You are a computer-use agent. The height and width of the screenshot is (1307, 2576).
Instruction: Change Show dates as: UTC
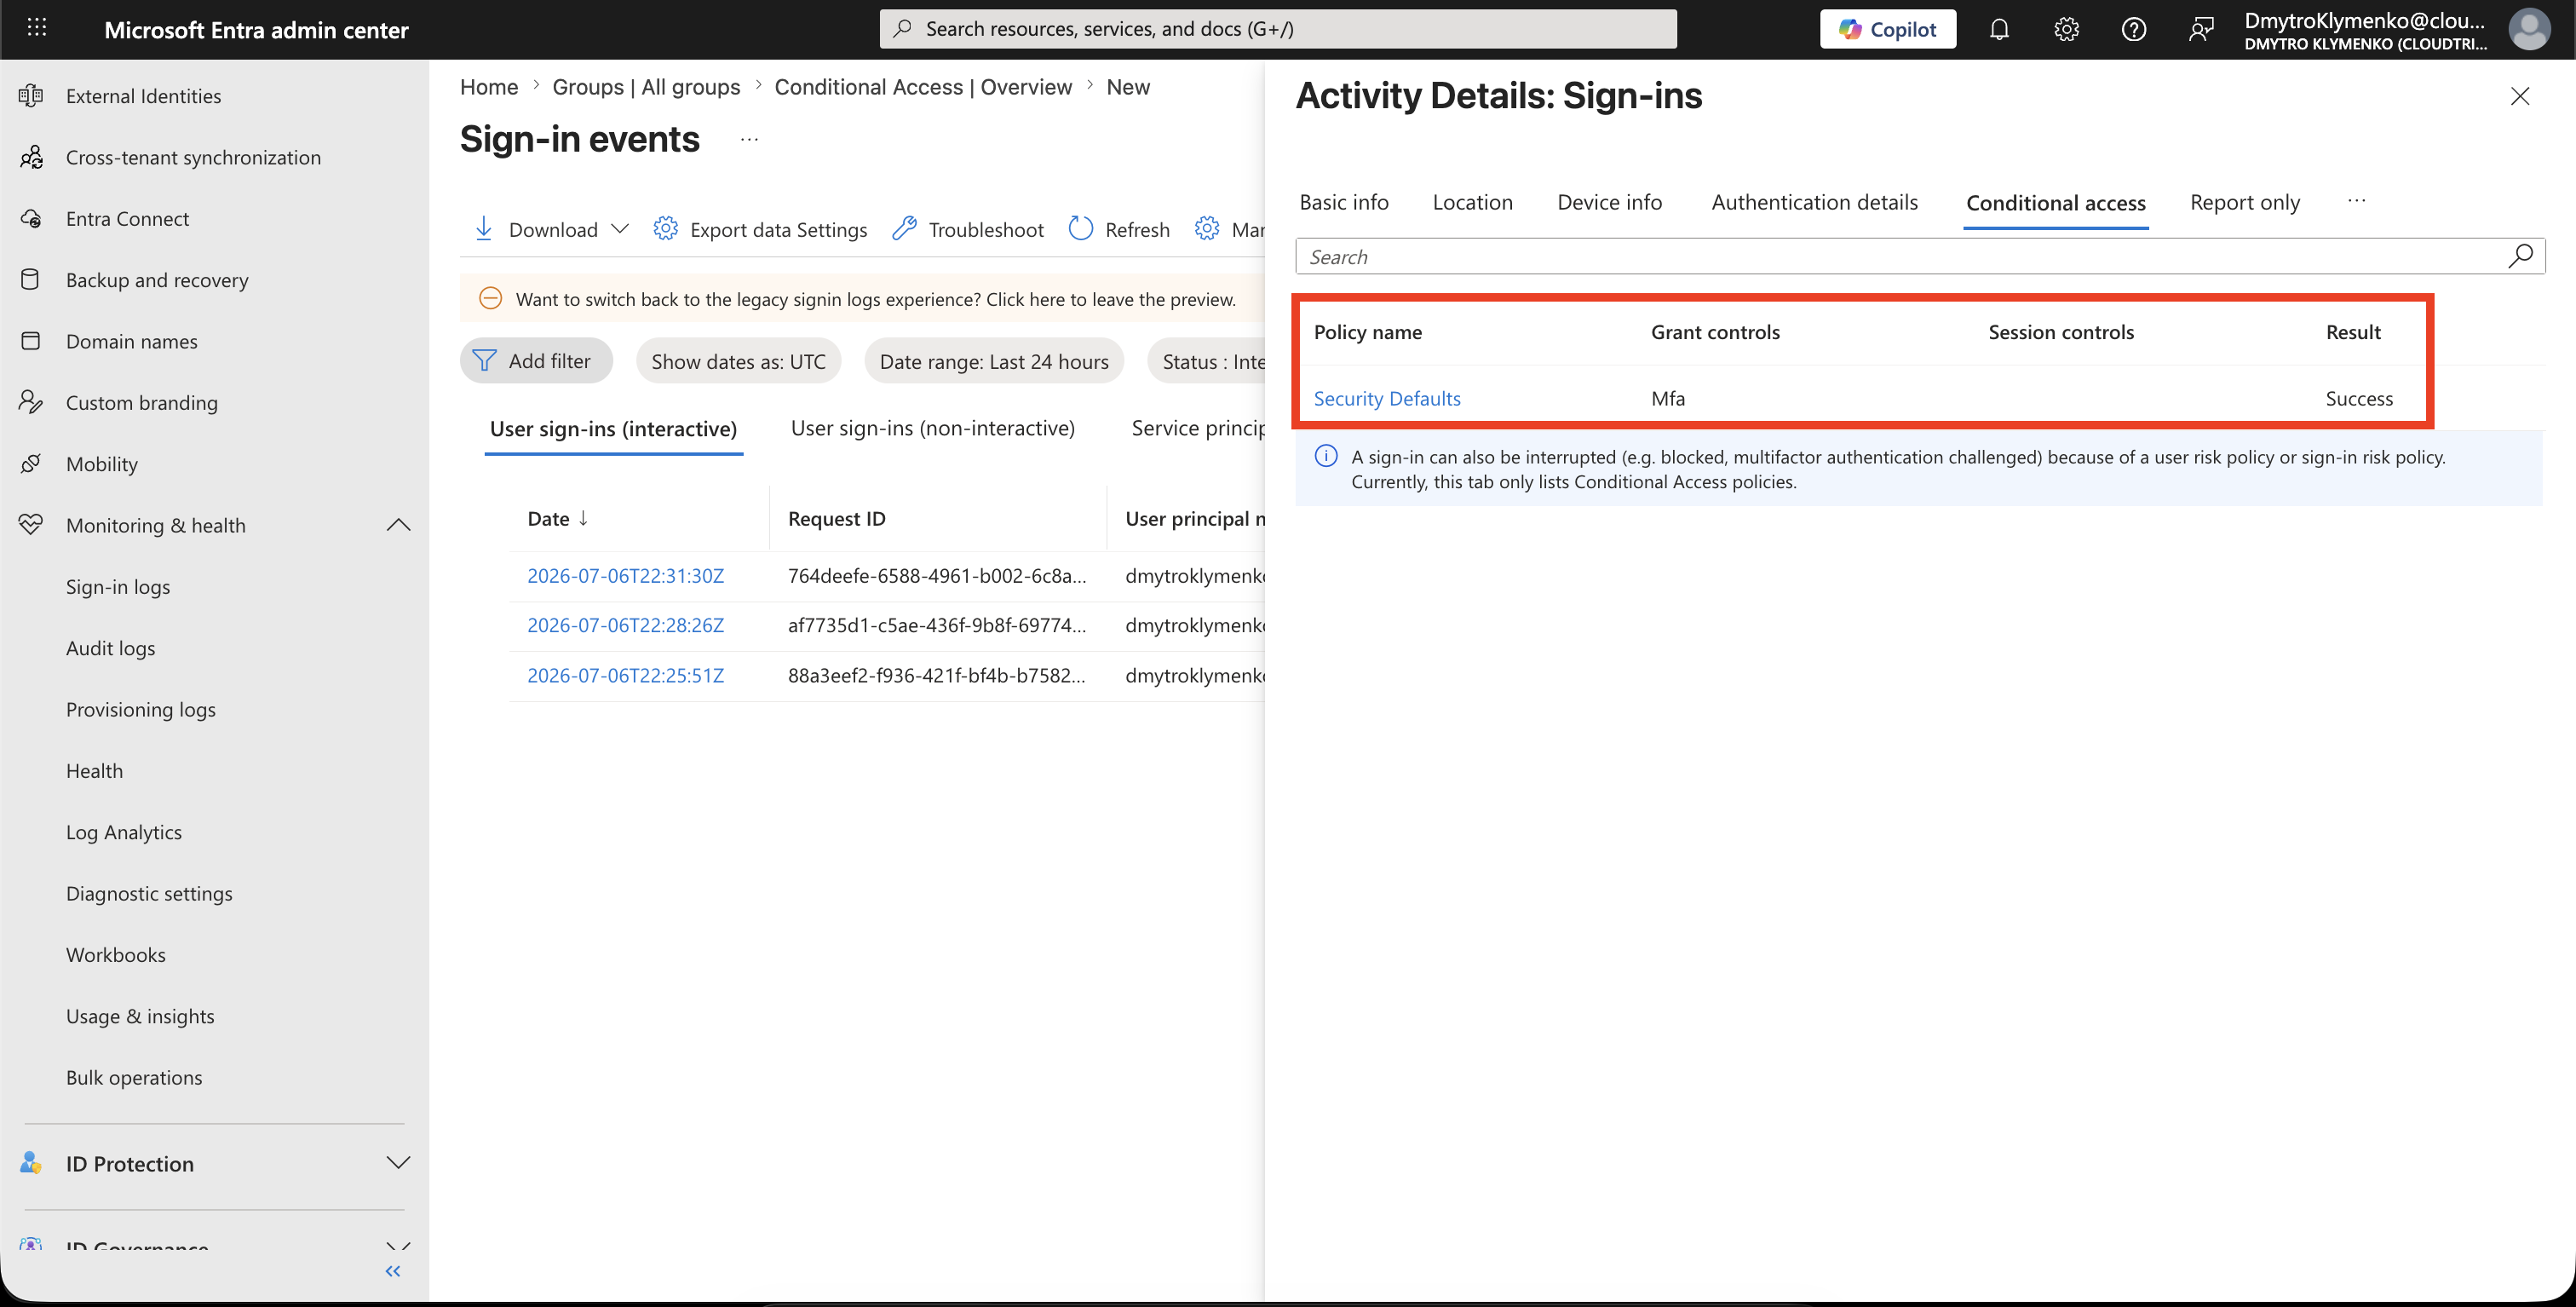coord(738,361)
